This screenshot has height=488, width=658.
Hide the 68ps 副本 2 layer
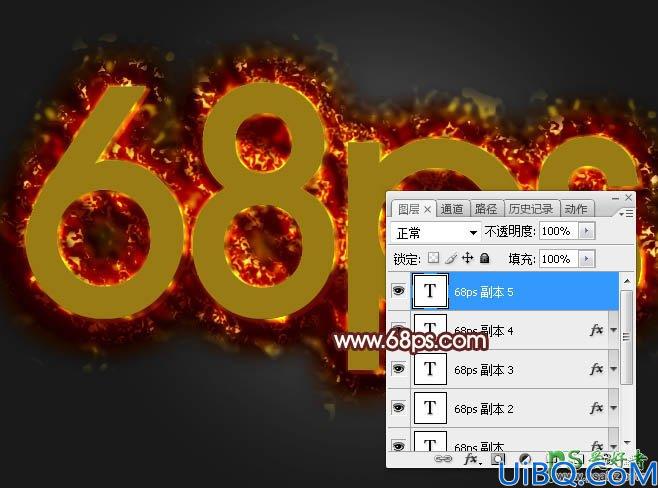point(398,407)
